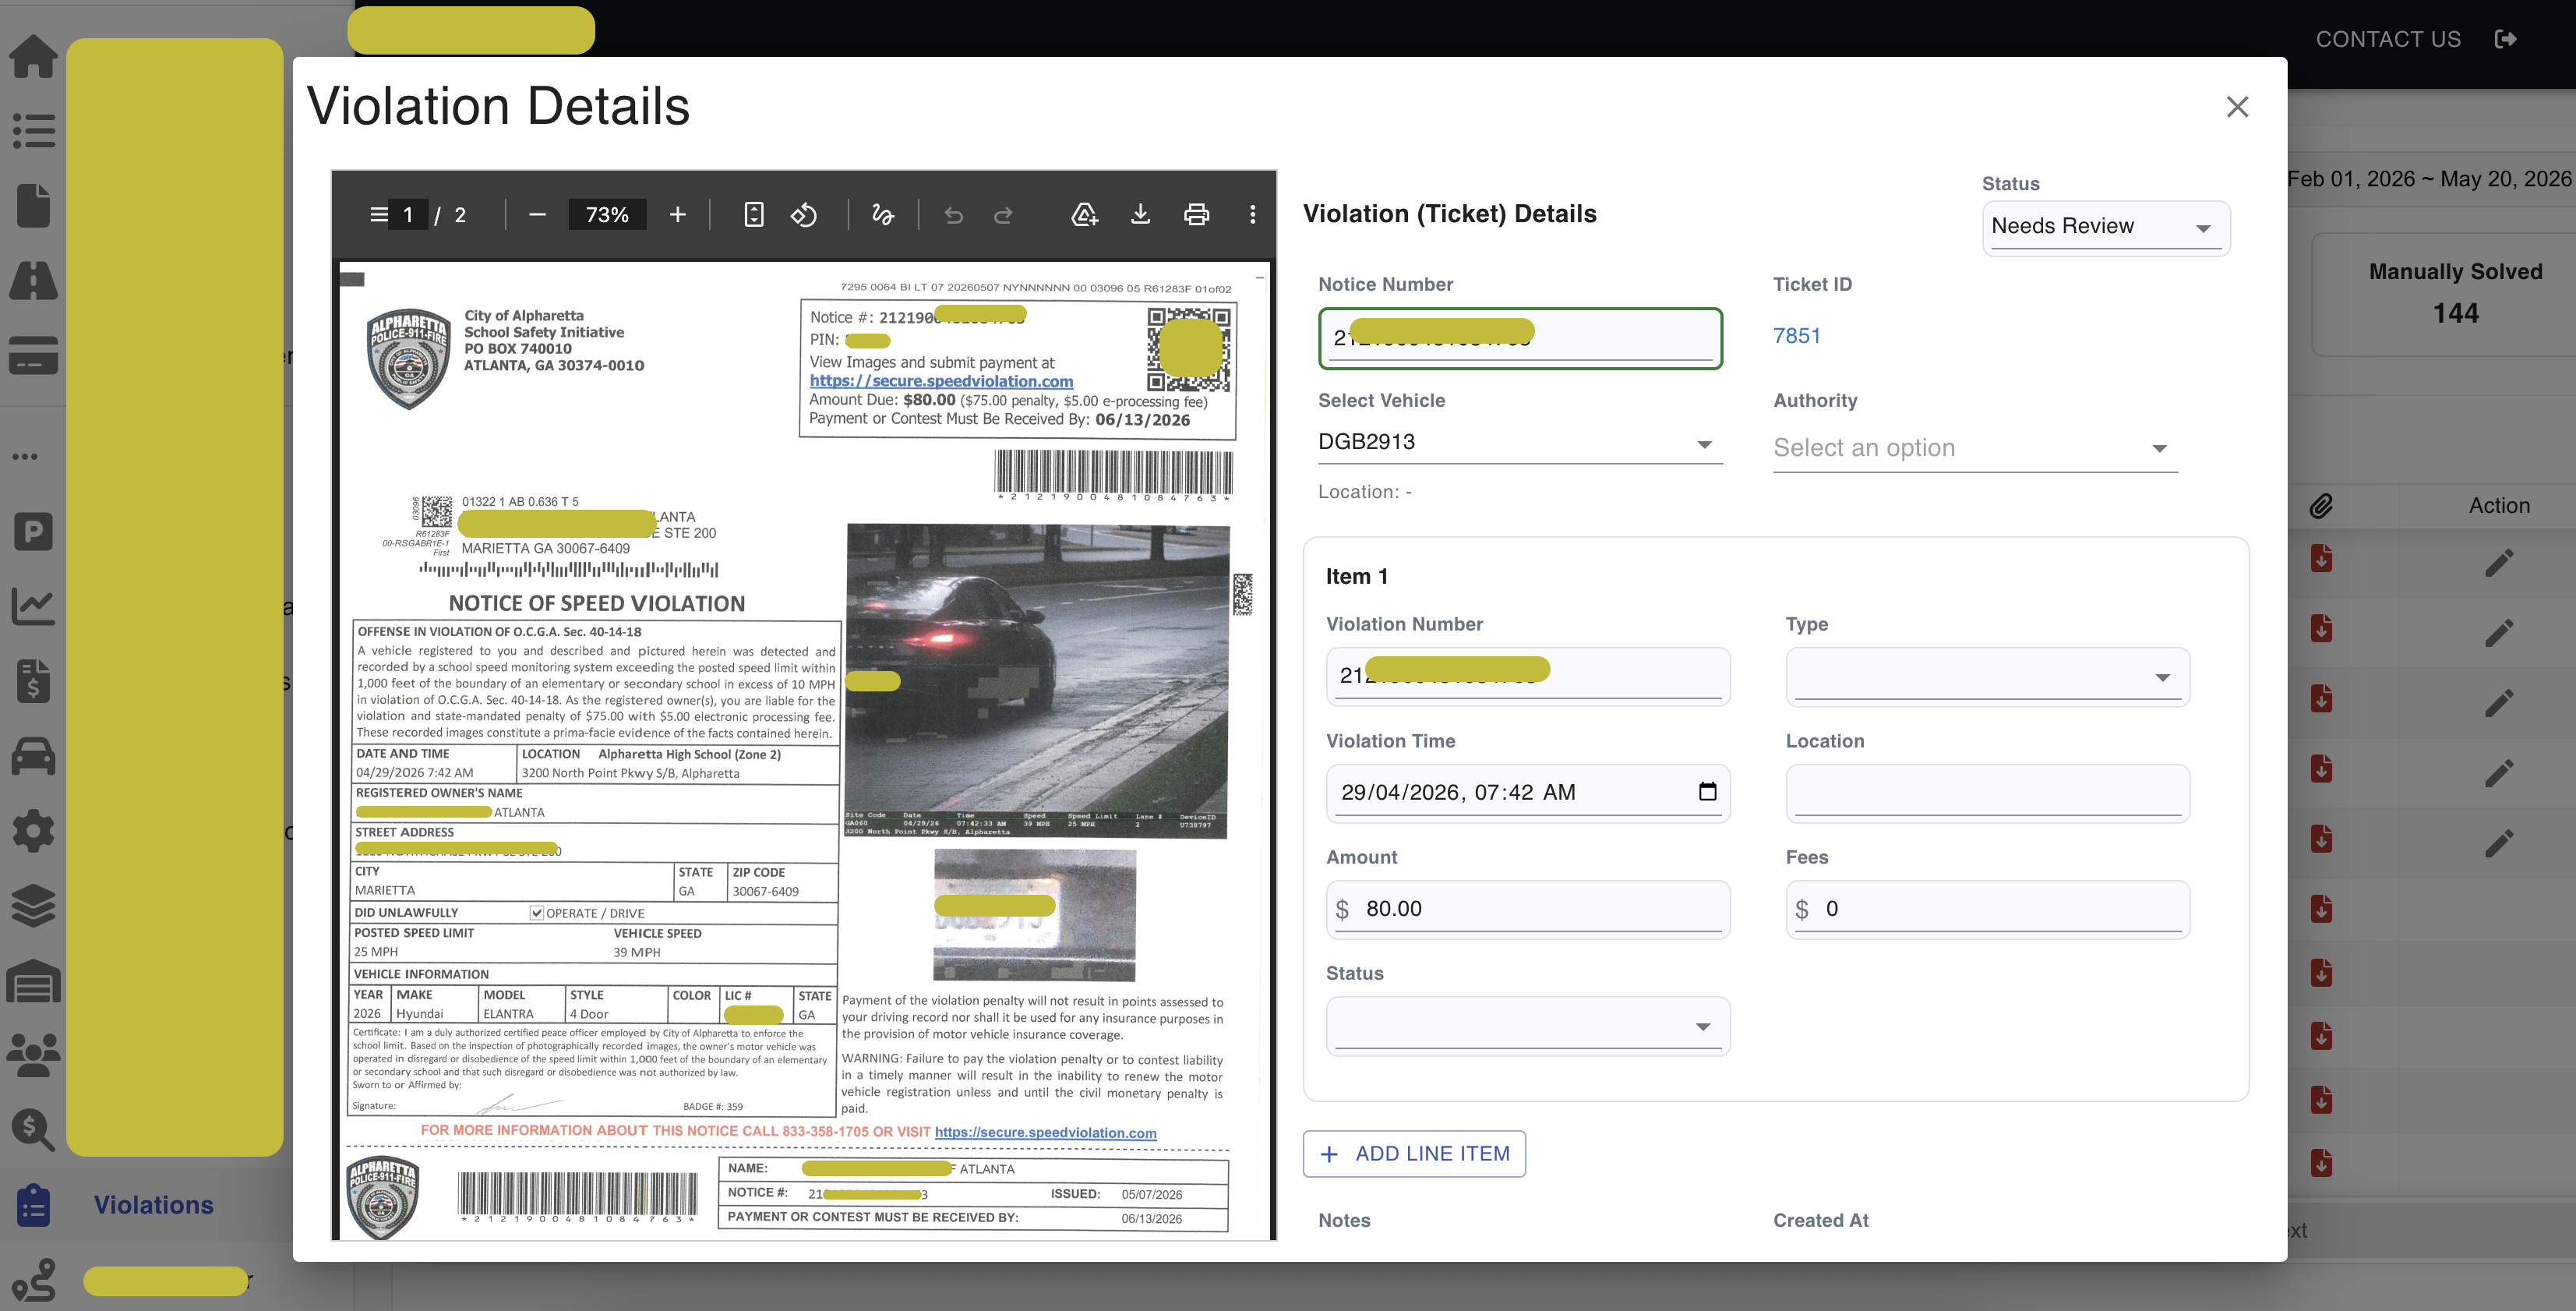Click the calendar icon in Violation Time

pyautogui.click(x=1707, y=792)
